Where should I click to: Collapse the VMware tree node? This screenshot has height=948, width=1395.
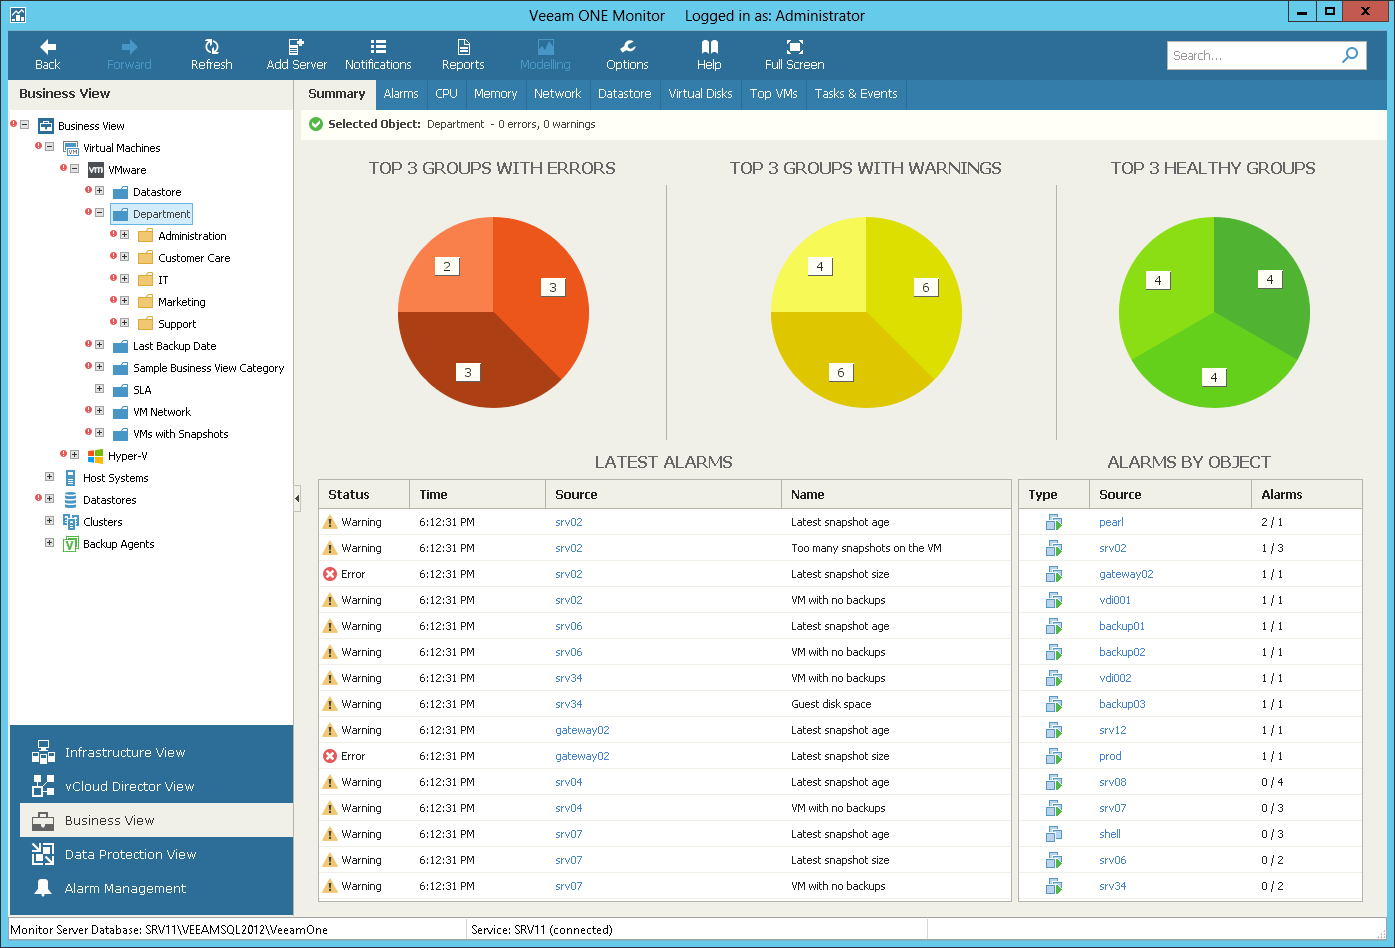[x=74, y=169]
